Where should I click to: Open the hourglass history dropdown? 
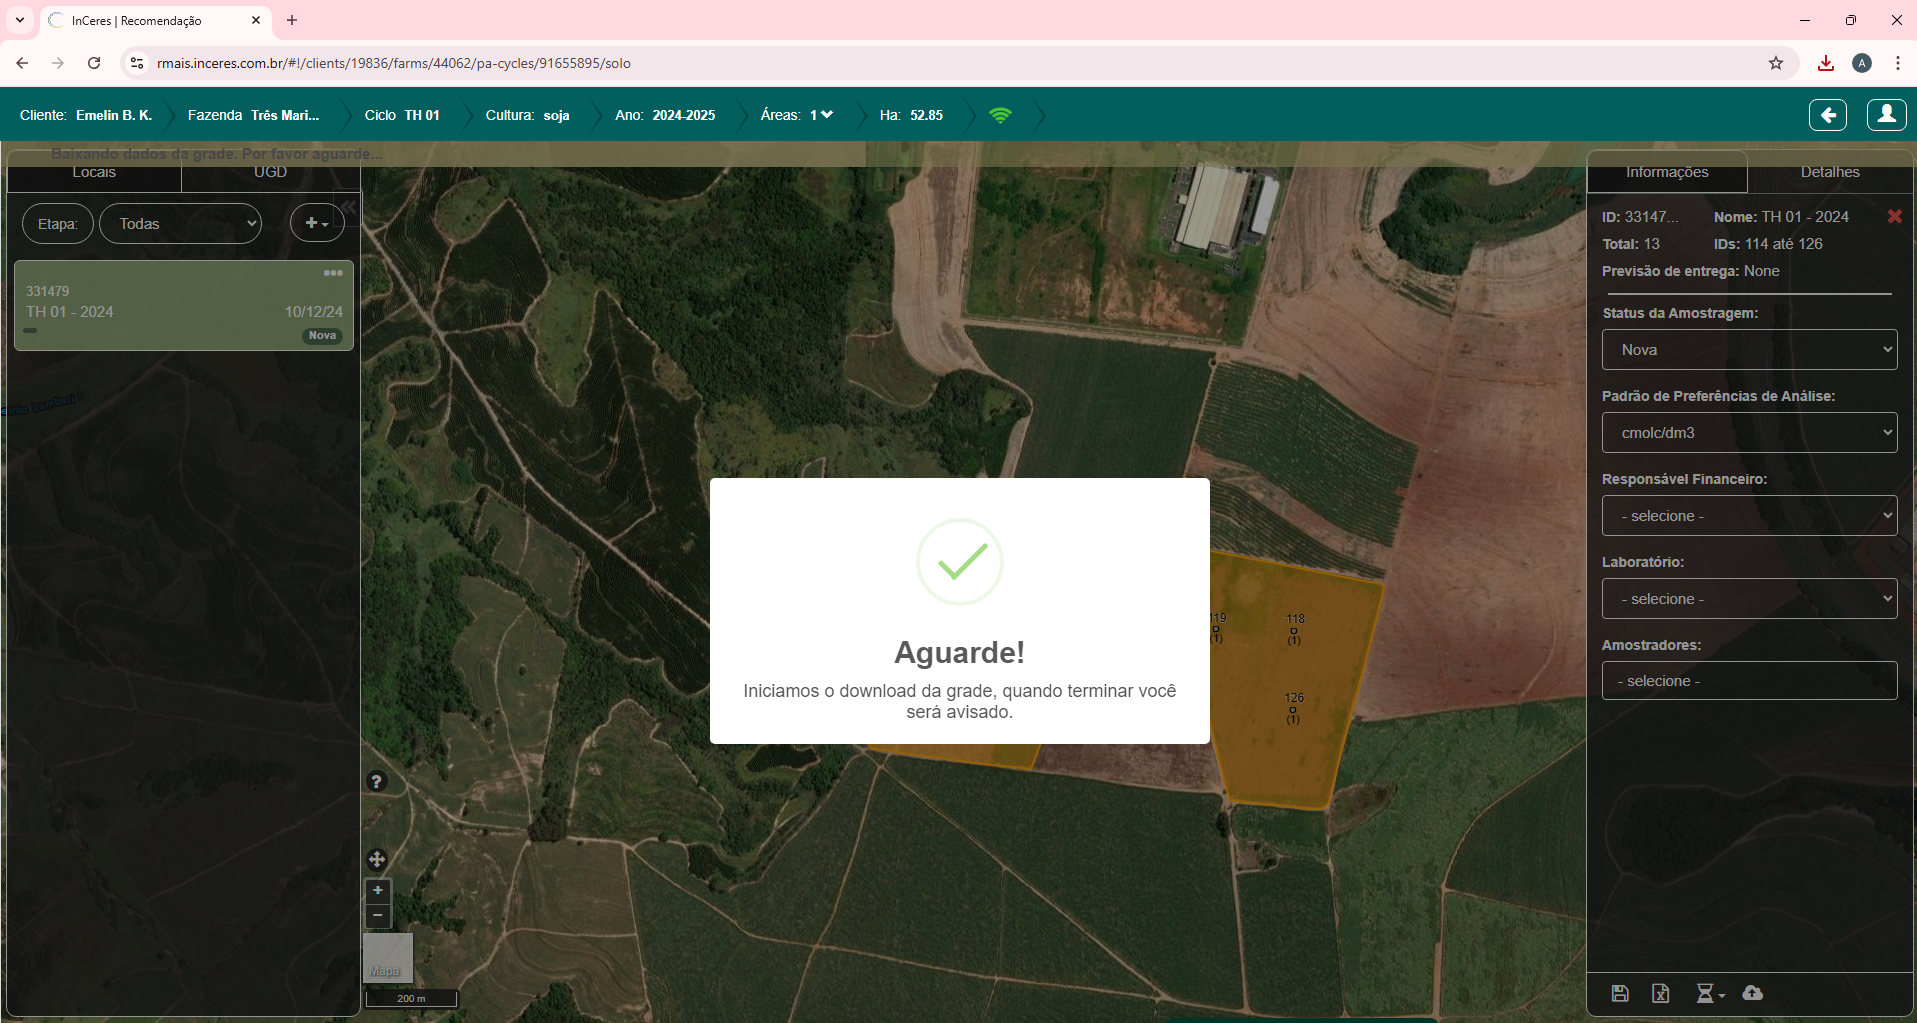[x=1710, y=993]
